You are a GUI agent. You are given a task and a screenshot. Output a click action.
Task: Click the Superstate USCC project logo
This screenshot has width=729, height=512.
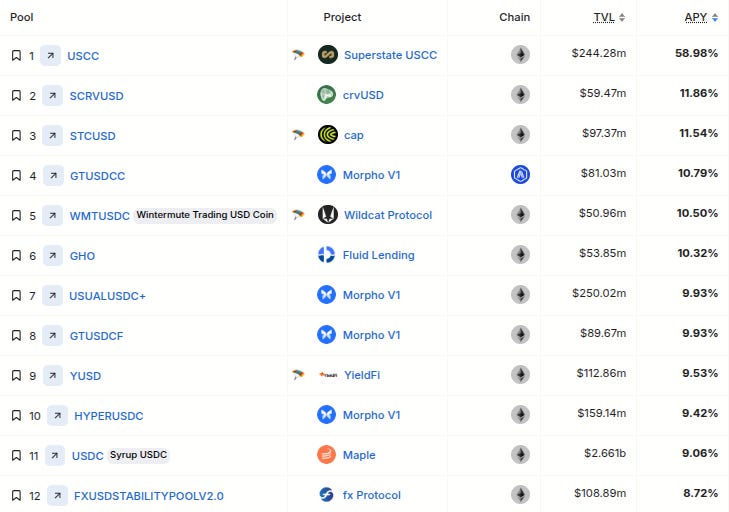(x=328, y=55)
